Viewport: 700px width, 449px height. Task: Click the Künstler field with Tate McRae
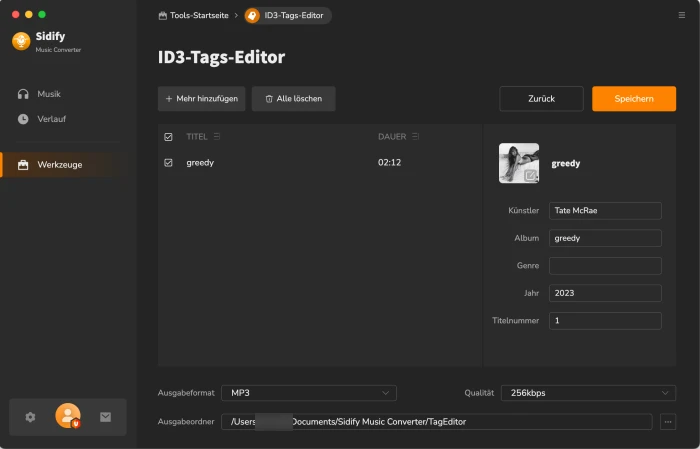(605, 211)
